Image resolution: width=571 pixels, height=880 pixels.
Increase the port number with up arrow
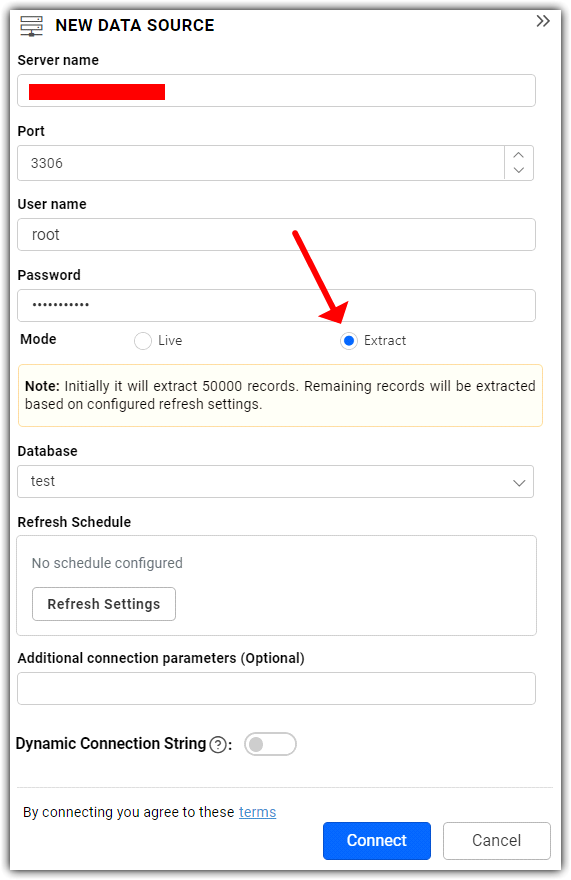point(519,155)
